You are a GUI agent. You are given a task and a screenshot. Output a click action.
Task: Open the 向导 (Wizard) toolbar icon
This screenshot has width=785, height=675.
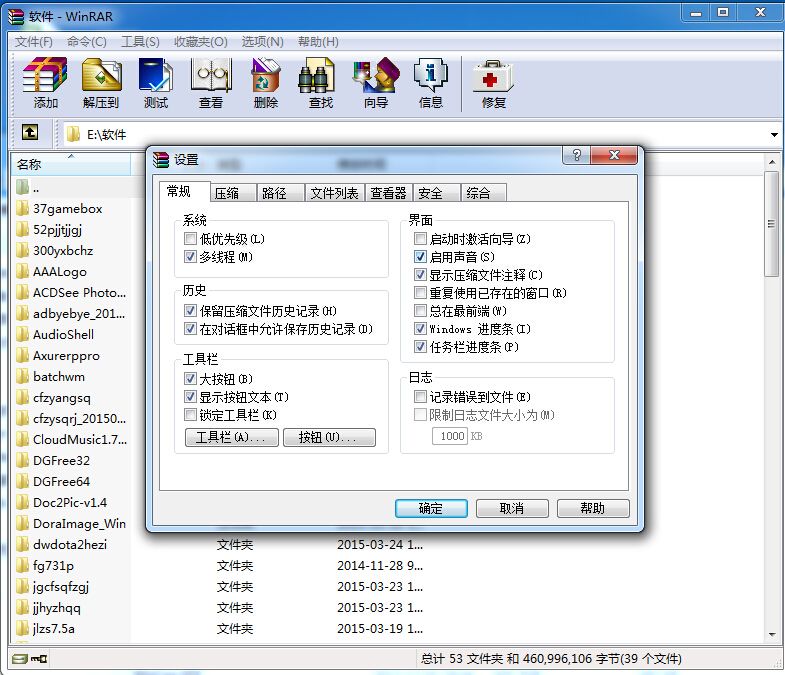coord(376,75)
